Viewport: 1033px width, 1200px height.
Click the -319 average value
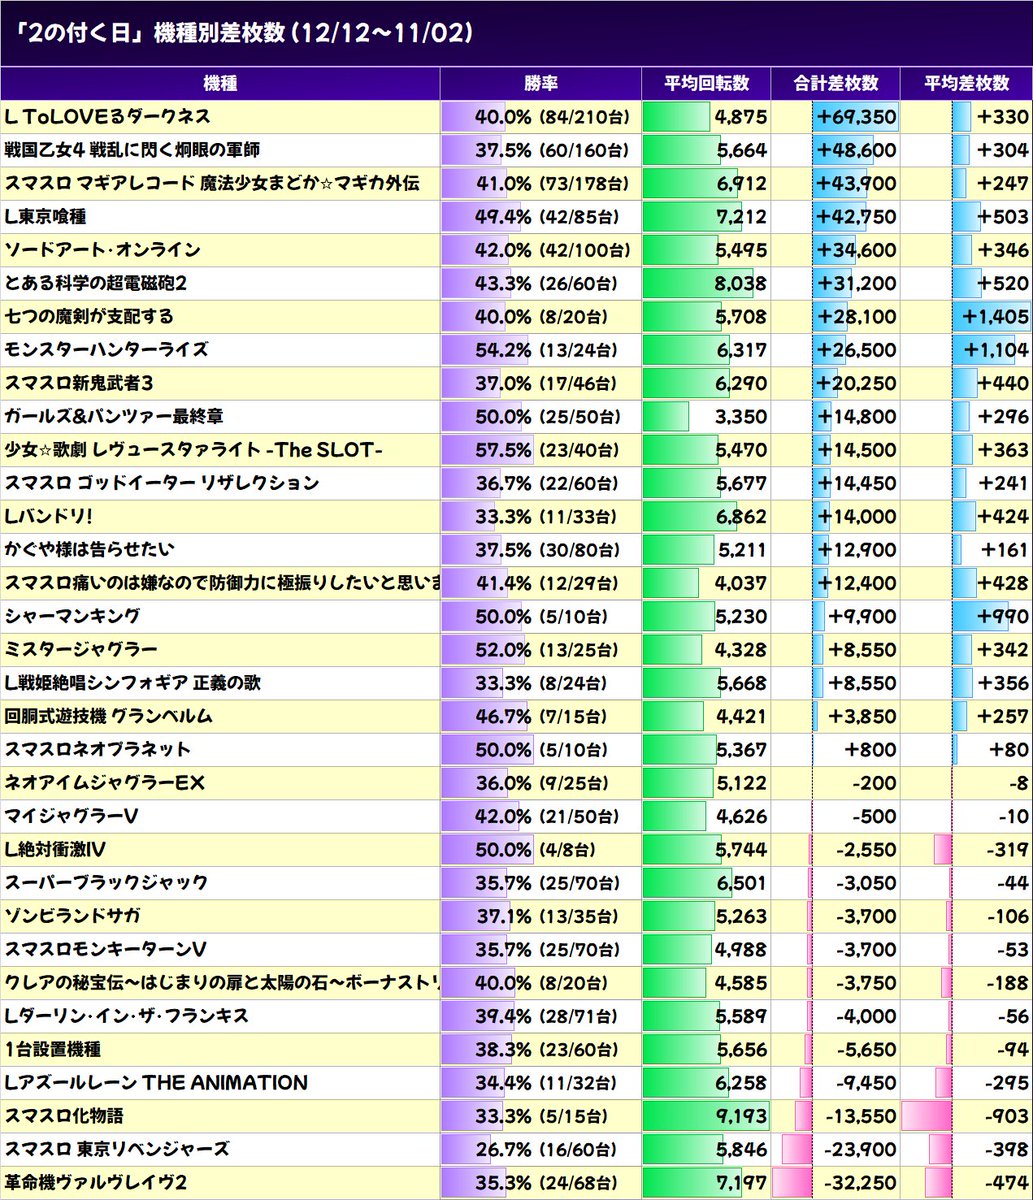click(x=1007, y=849)
